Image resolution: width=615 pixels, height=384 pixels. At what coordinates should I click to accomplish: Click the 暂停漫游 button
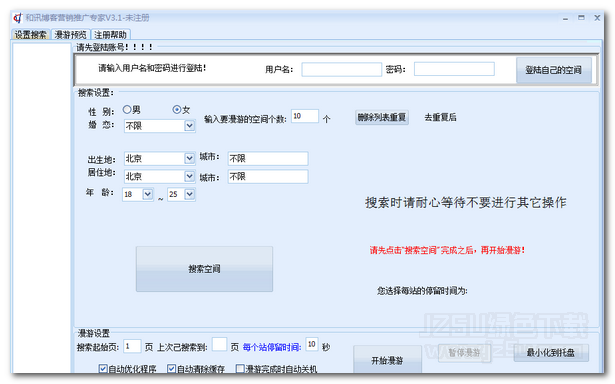point(464,353)
